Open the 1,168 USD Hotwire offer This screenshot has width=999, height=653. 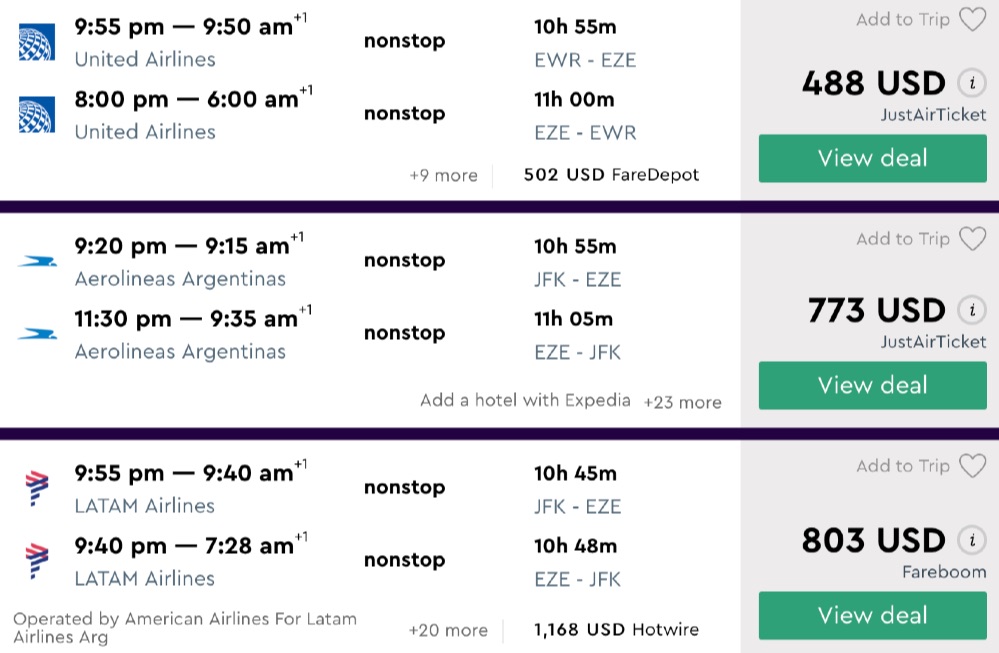pyautogui.click(x=616, y=629)
